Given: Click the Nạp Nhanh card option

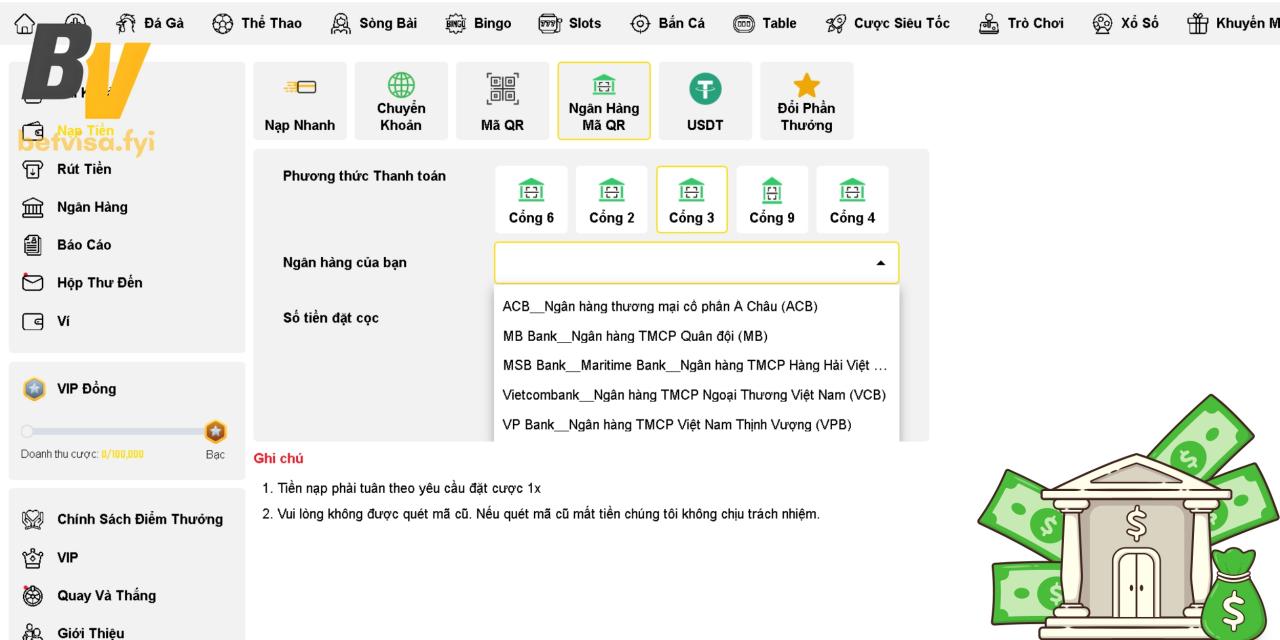Looking at the screenshot, I should (300, 87).
